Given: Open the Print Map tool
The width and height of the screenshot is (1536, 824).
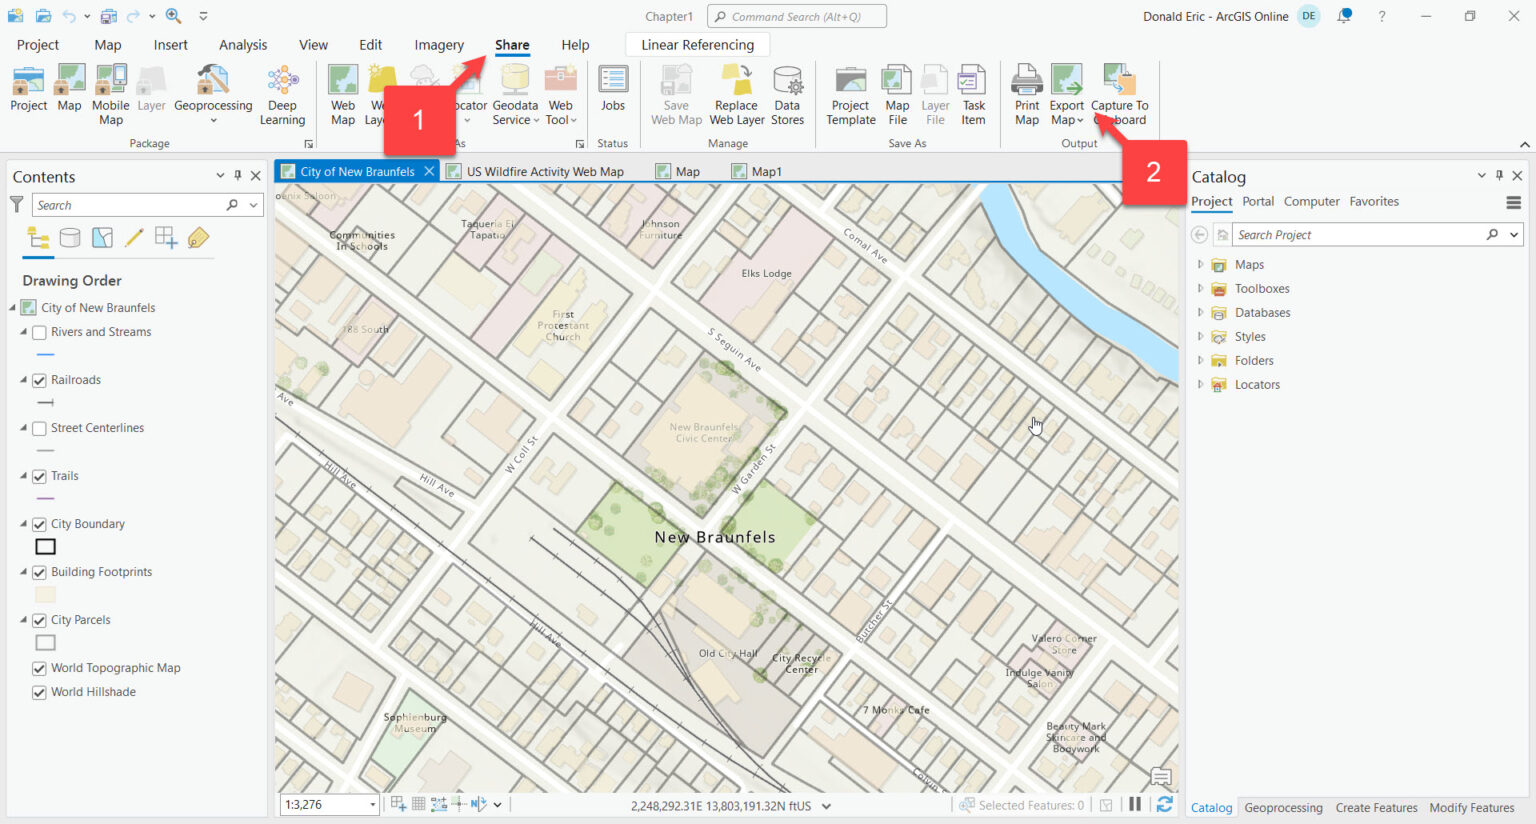Looking at the screenshot, I should 1026,92.
